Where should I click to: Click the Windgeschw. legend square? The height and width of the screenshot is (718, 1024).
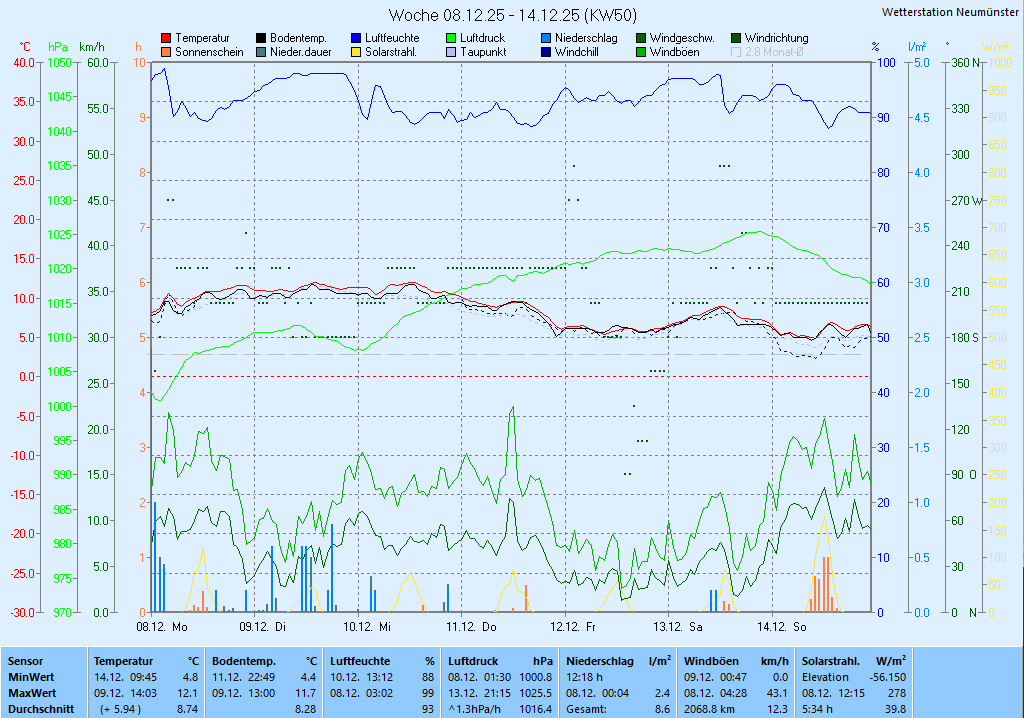[x=641, y=38]
